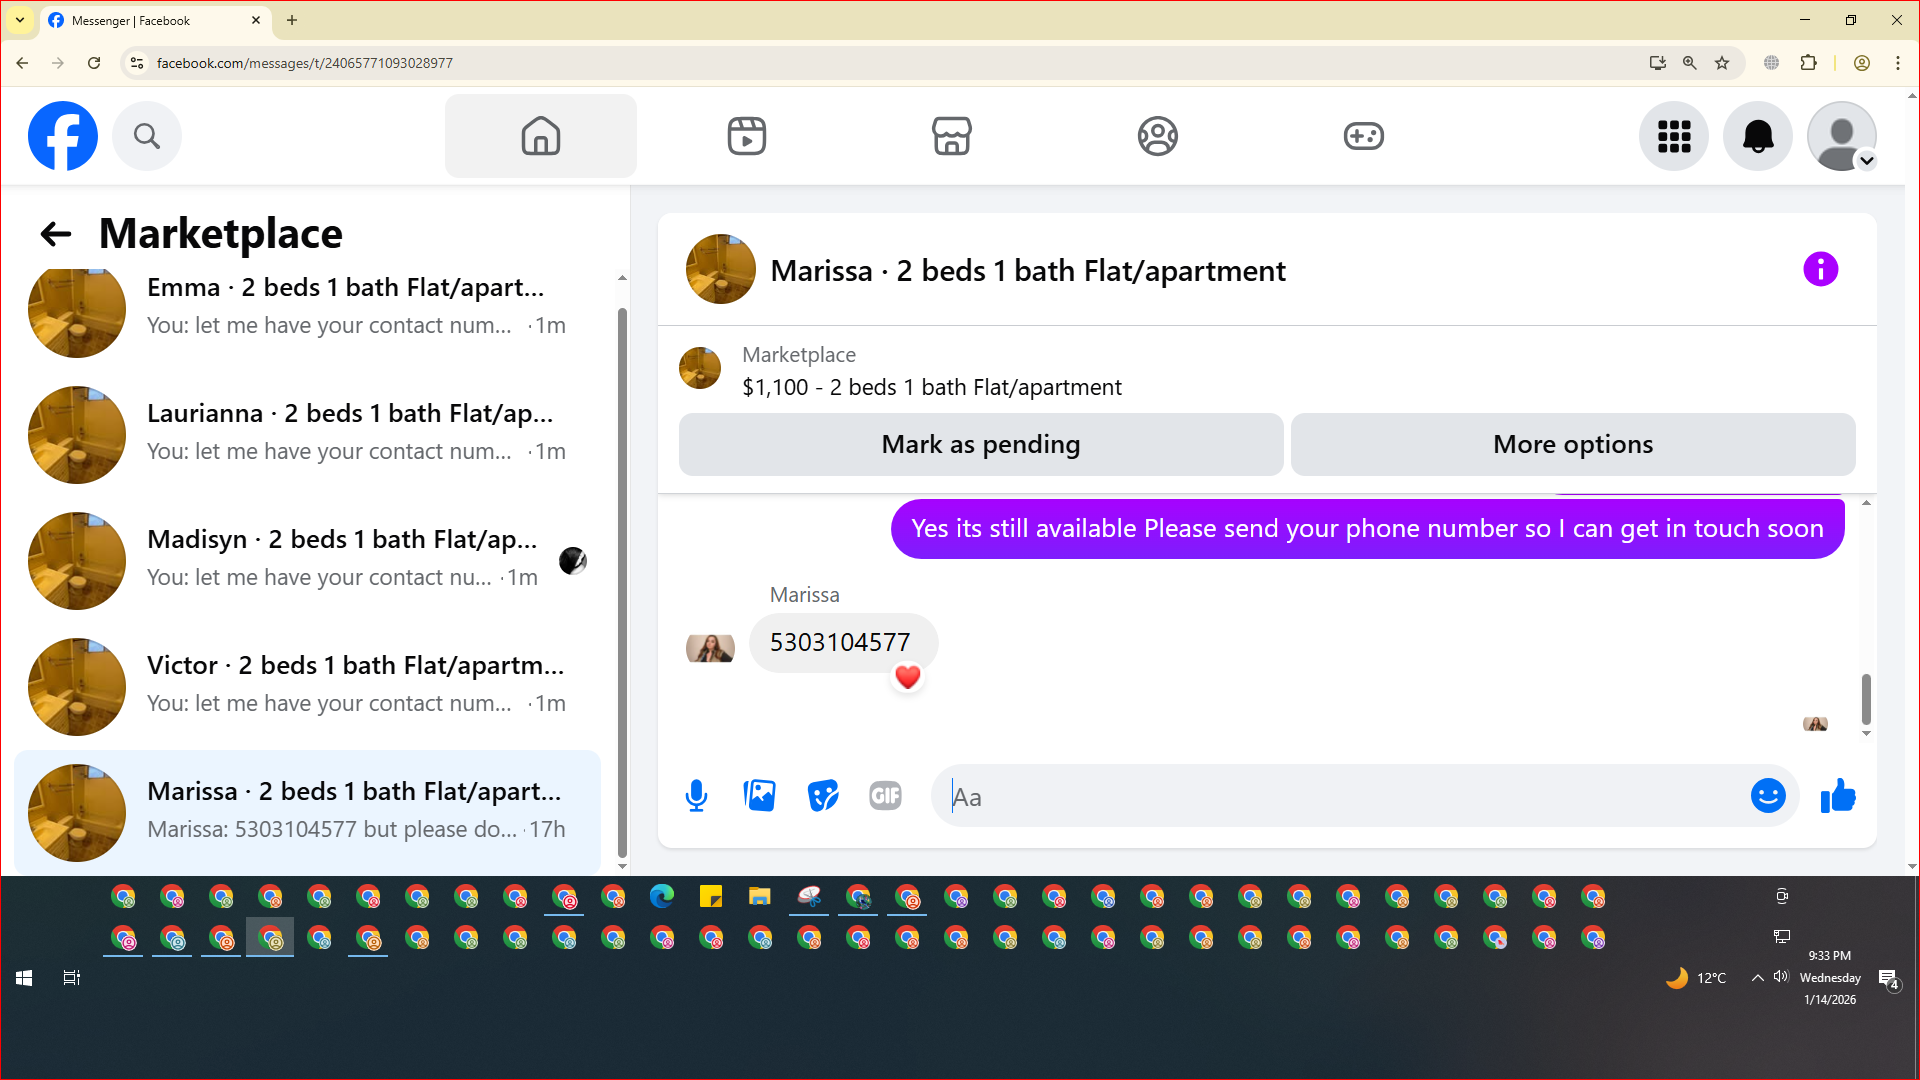Click the chat message scrollbar thumb
The width and height of the screenshot is (1920, 1080).
pyautogui.click(x=1866, y=698)
